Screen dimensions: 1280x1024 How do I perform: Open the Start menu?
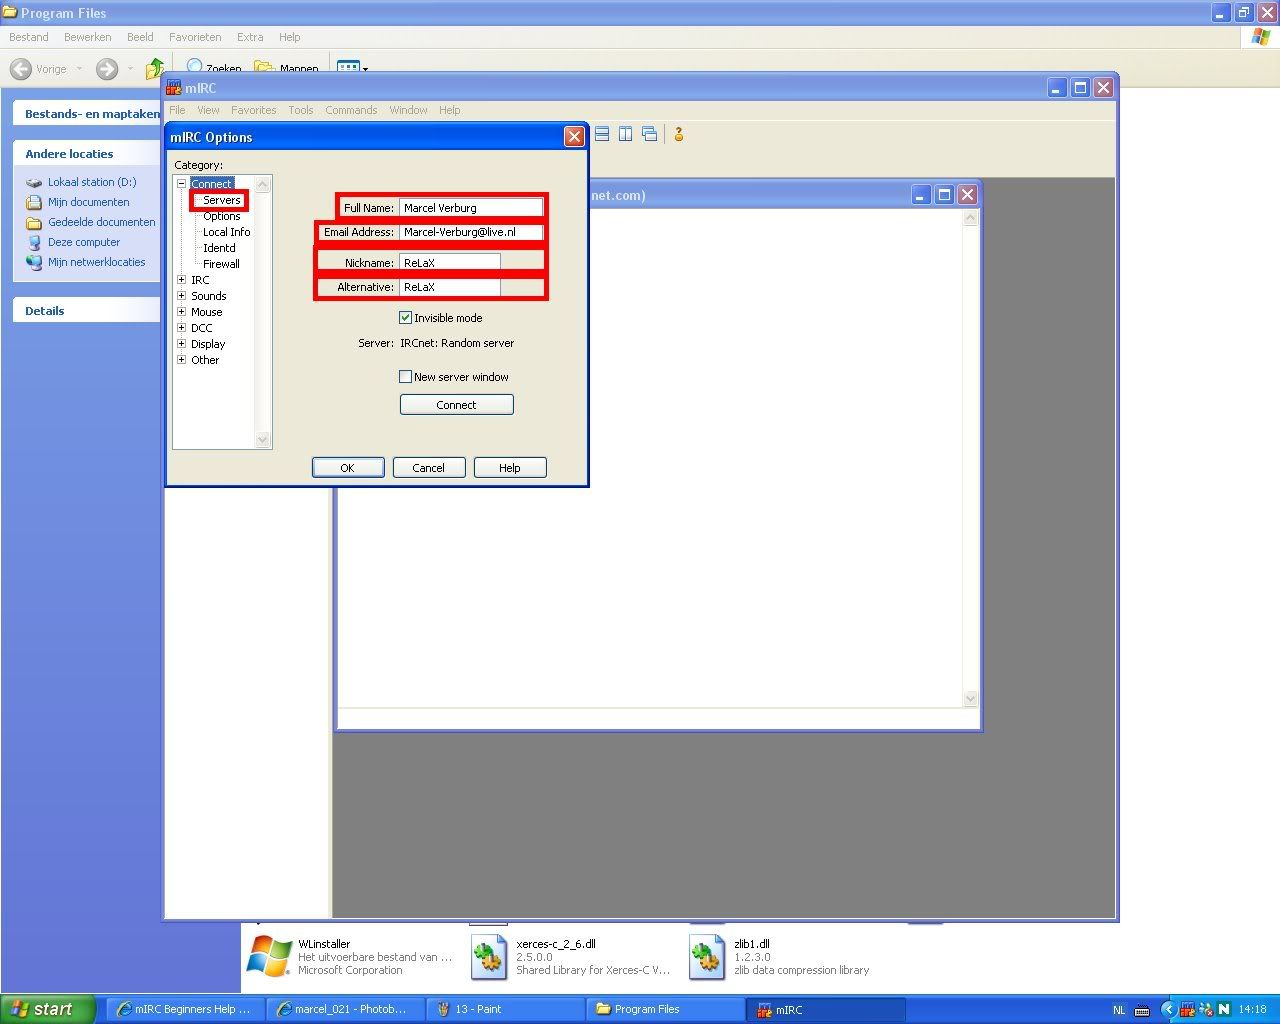[48, 1009]
